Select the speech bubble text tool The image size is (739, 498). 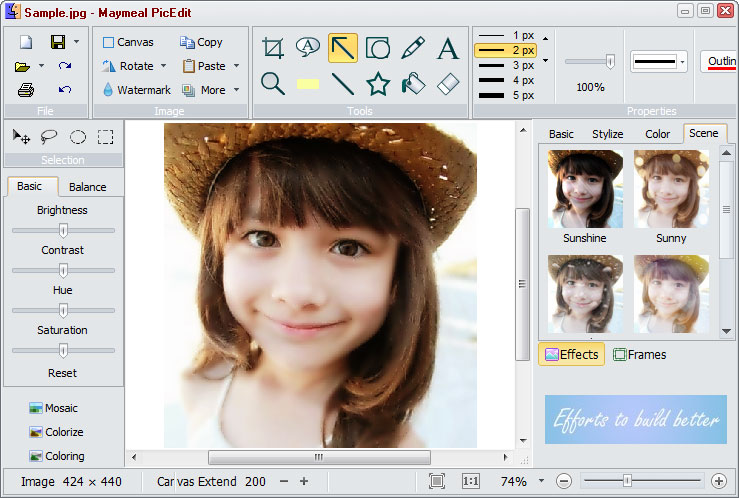point(307,47)
